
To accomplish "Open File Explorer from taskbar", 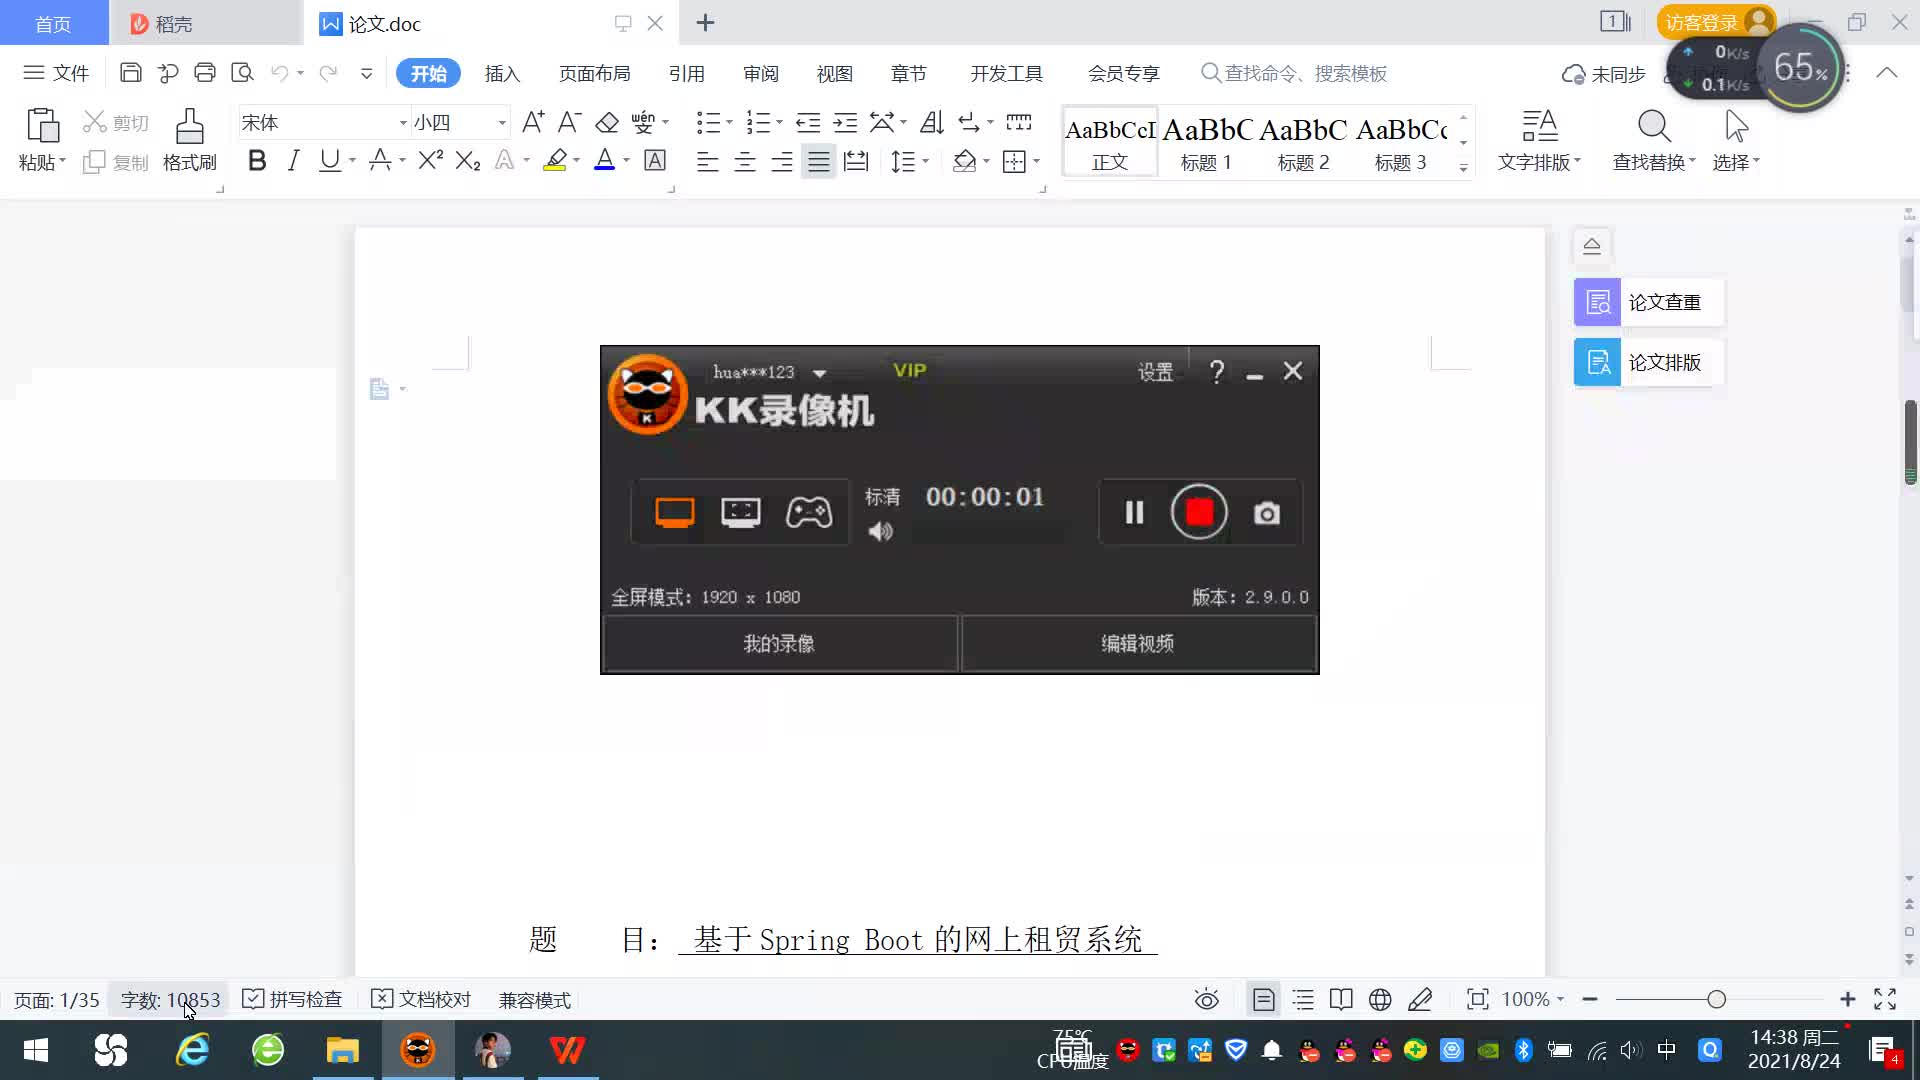I will point(342,1050).
